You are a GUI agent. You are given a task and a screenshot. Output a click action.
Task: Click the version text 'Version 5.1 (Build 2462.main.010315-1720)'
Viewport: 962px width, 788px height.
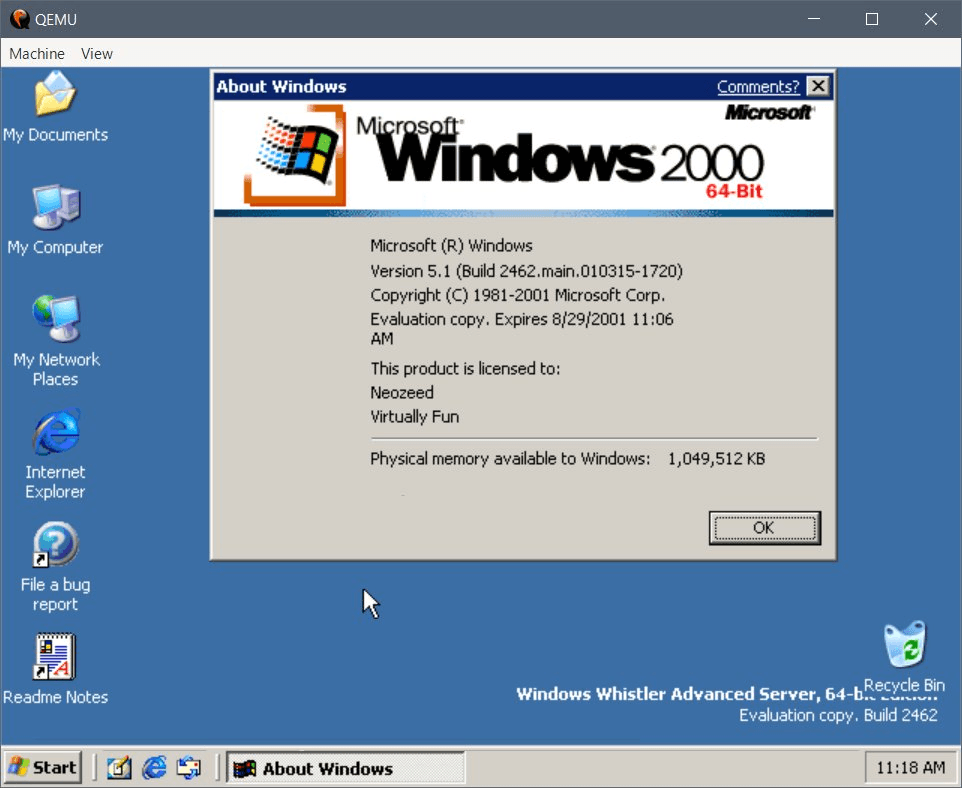(526, 271)
